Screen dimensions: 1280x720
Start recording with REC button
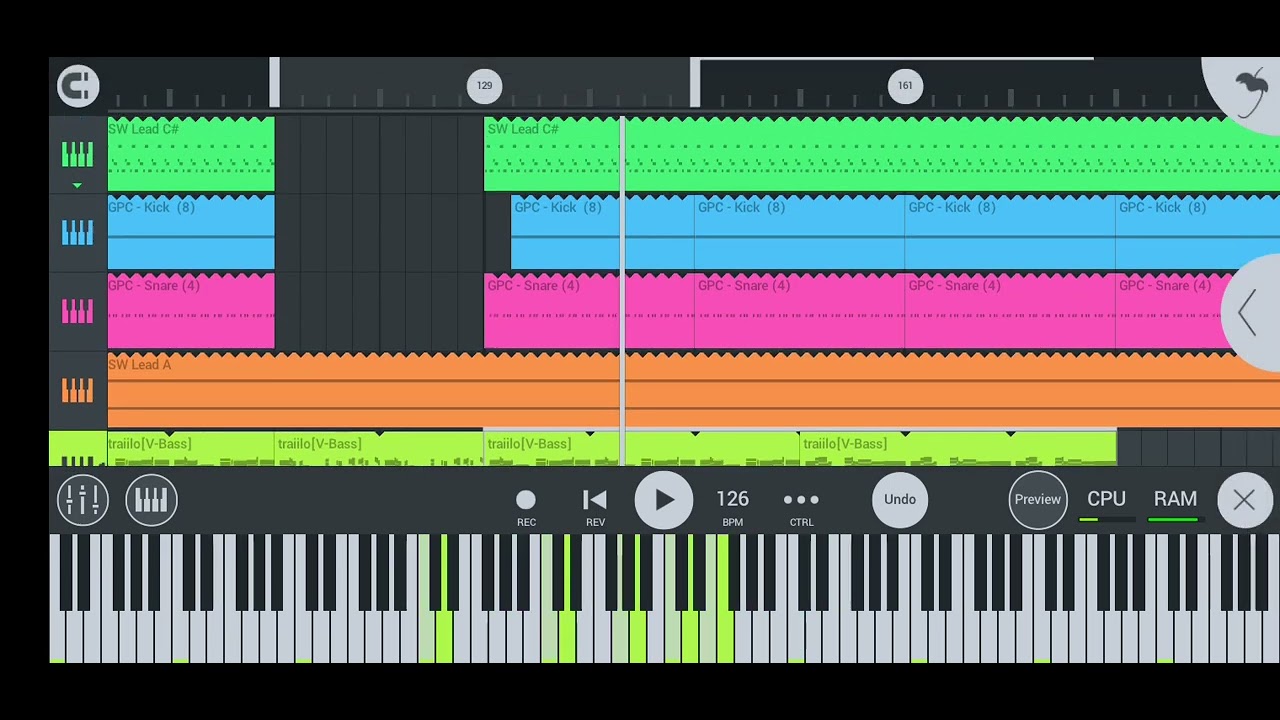tap(526, 506)
